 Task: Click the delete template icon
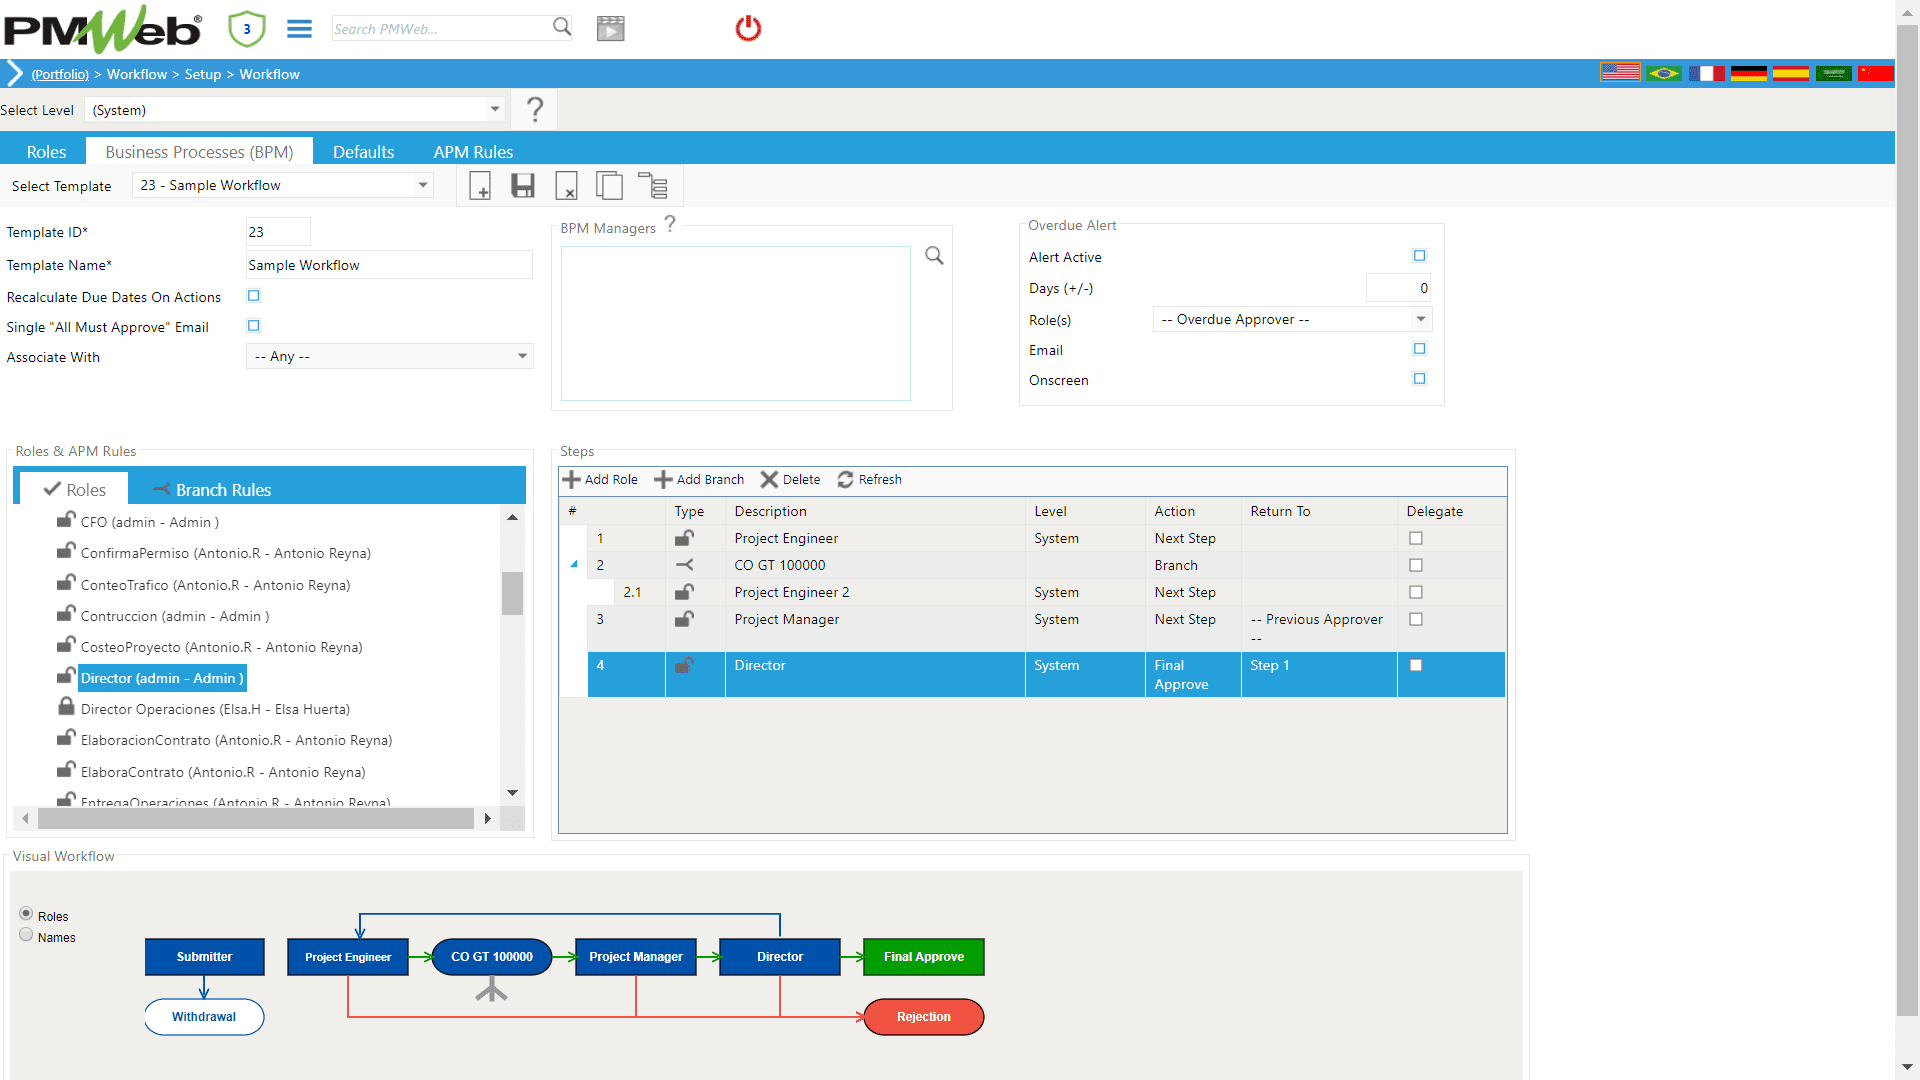point(566,186)
